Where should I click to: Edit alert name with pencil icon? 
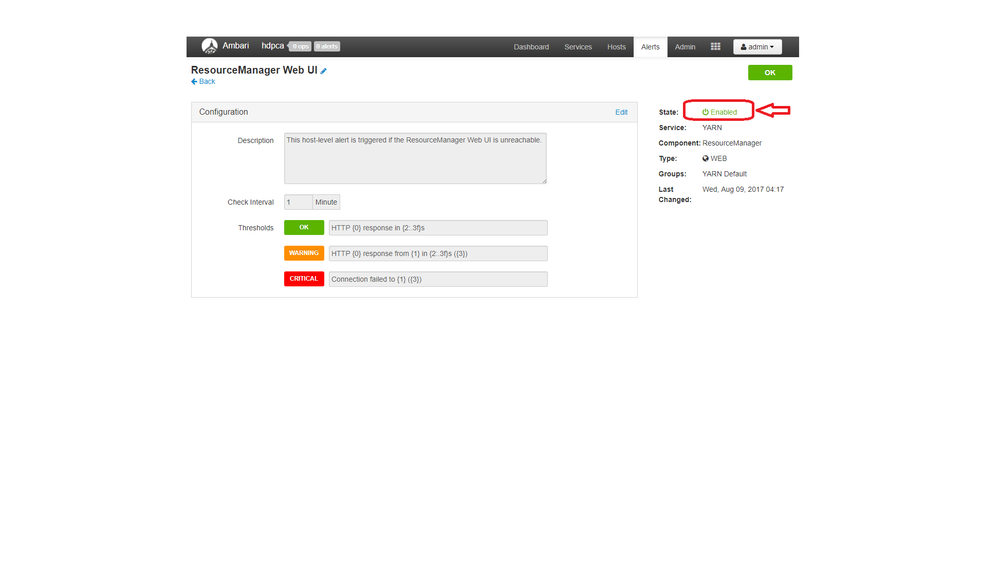(324, 71)
